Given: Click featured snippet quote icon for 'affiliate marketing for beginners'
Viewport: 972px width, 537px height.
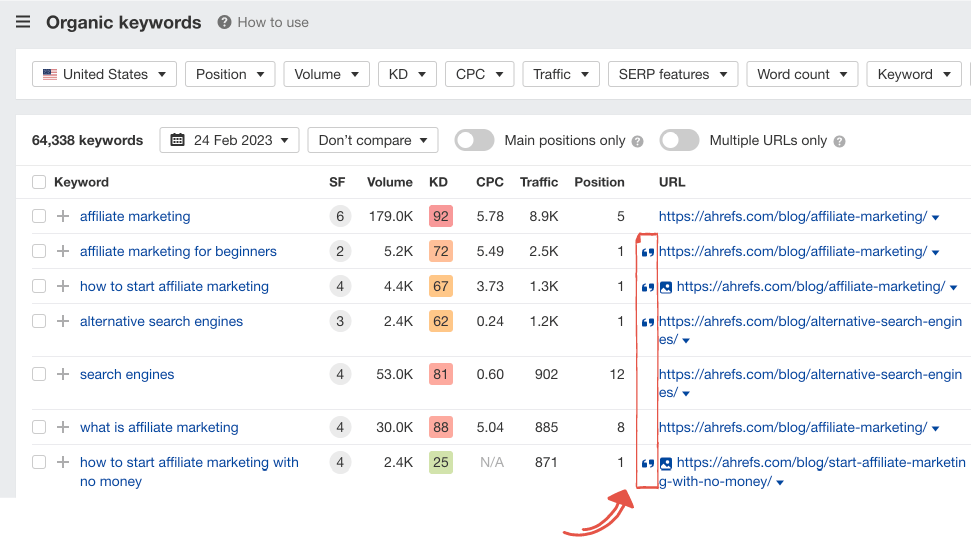Looking at the screenshot, I should [x=647, y=252].
